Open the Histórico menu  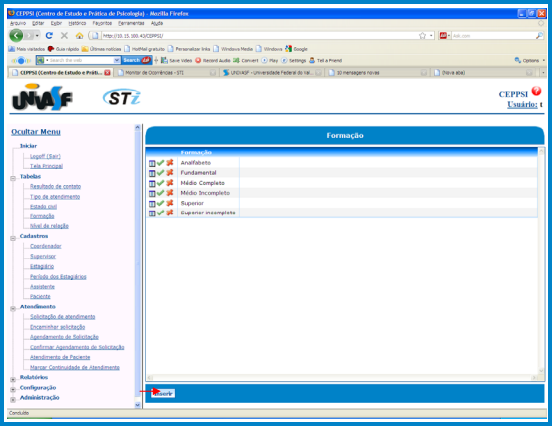[x=77, y=23]
